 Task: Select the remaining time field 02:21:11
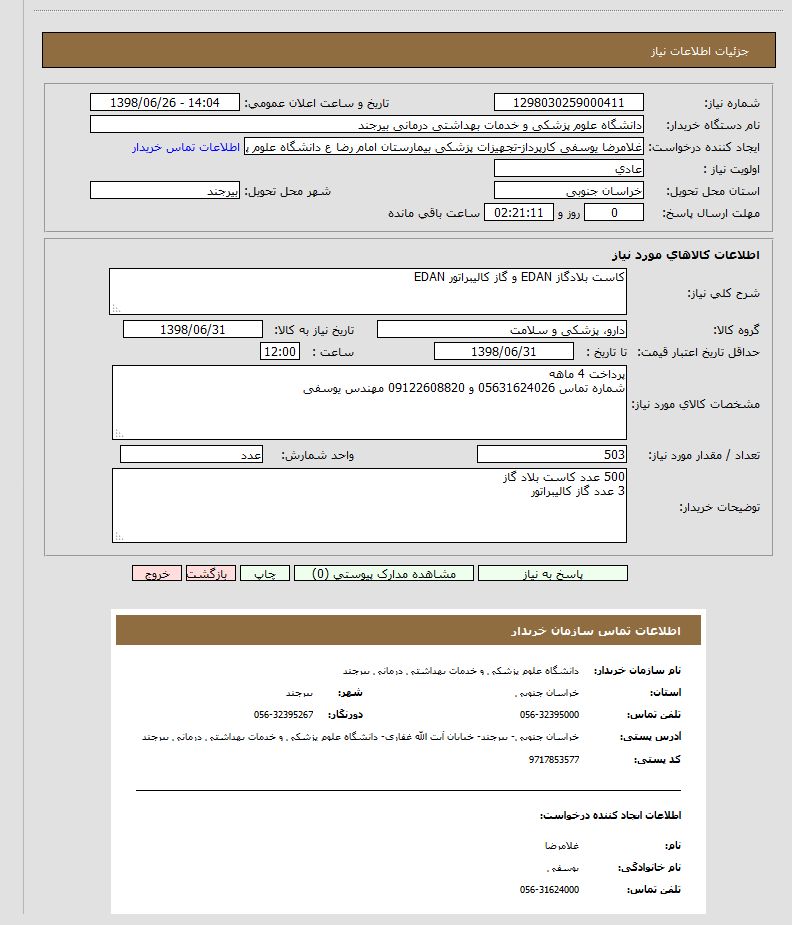[517, 213]
